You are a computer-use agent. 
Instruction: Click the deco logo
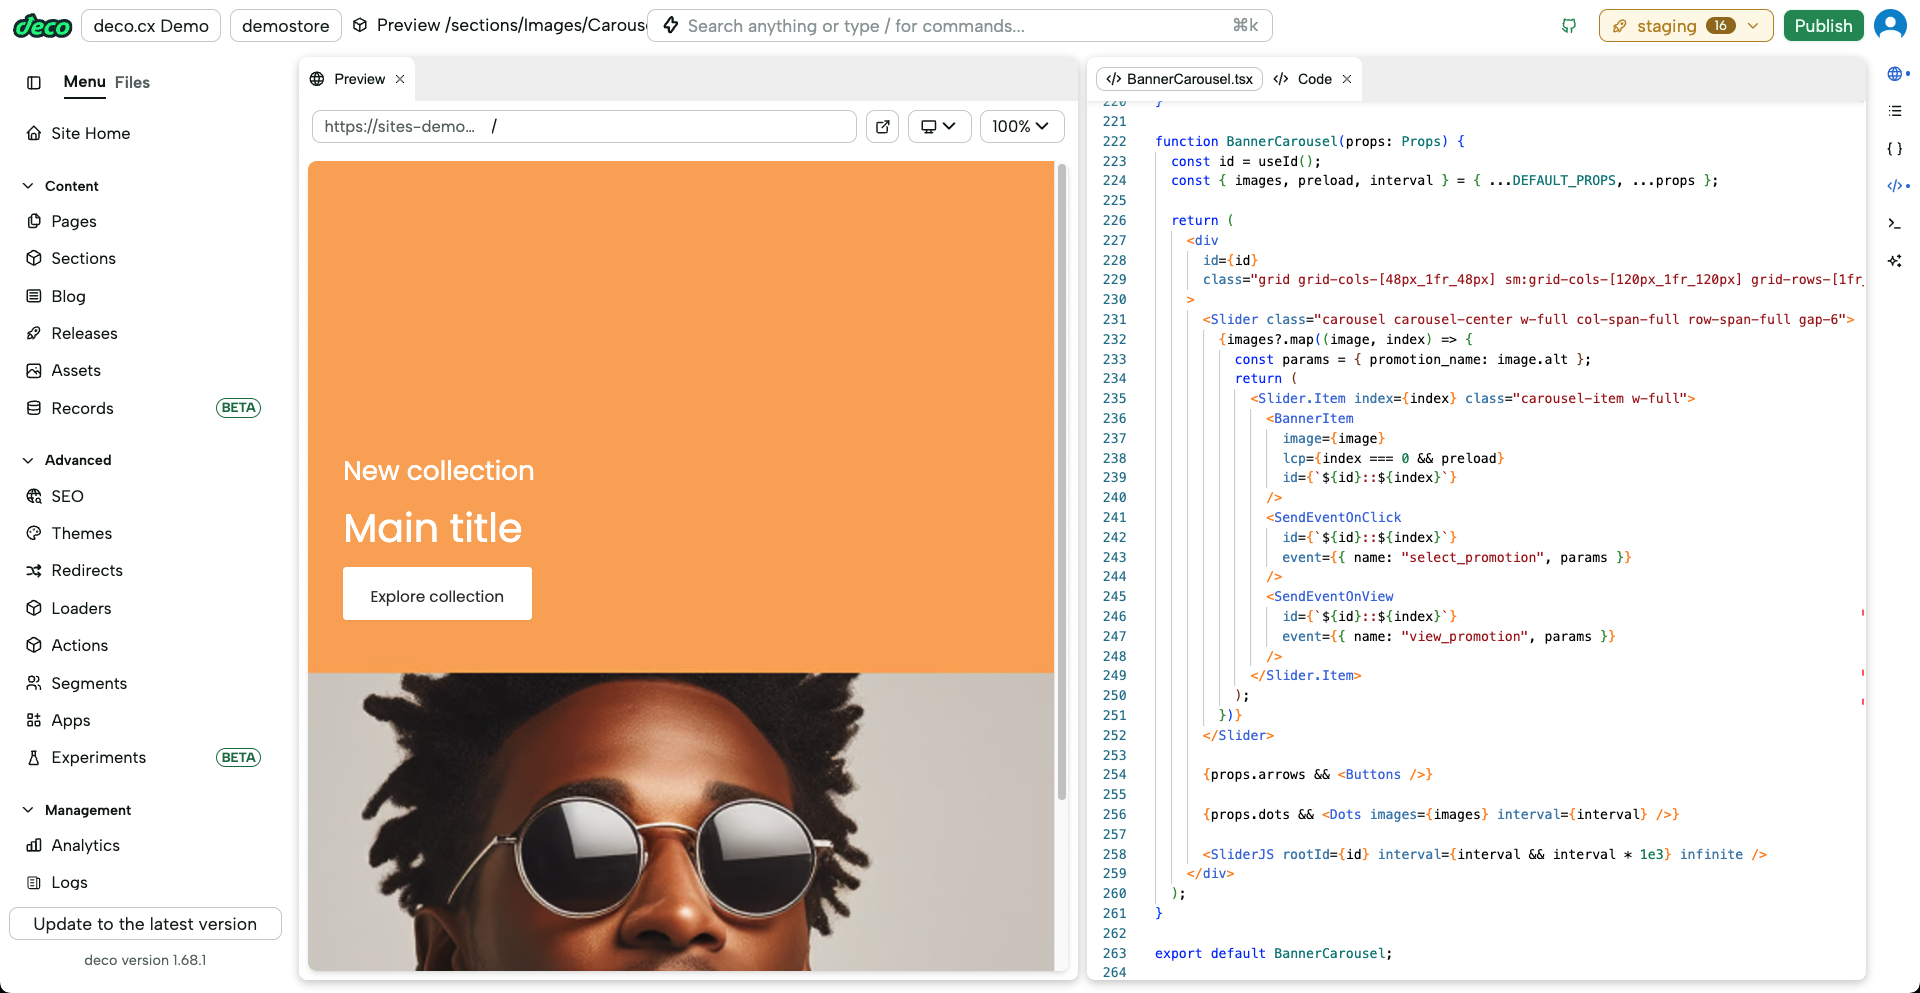coord(42,26)
